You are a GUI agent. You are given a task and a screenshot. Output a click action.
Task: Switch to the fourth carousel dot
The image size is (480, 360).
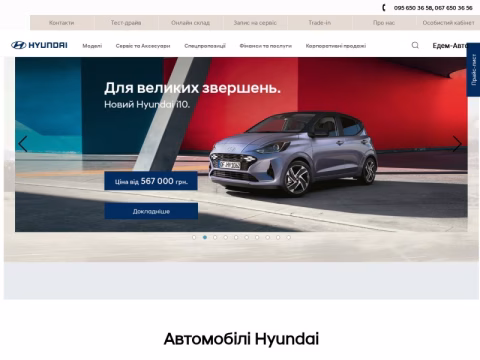coord(226,237)
